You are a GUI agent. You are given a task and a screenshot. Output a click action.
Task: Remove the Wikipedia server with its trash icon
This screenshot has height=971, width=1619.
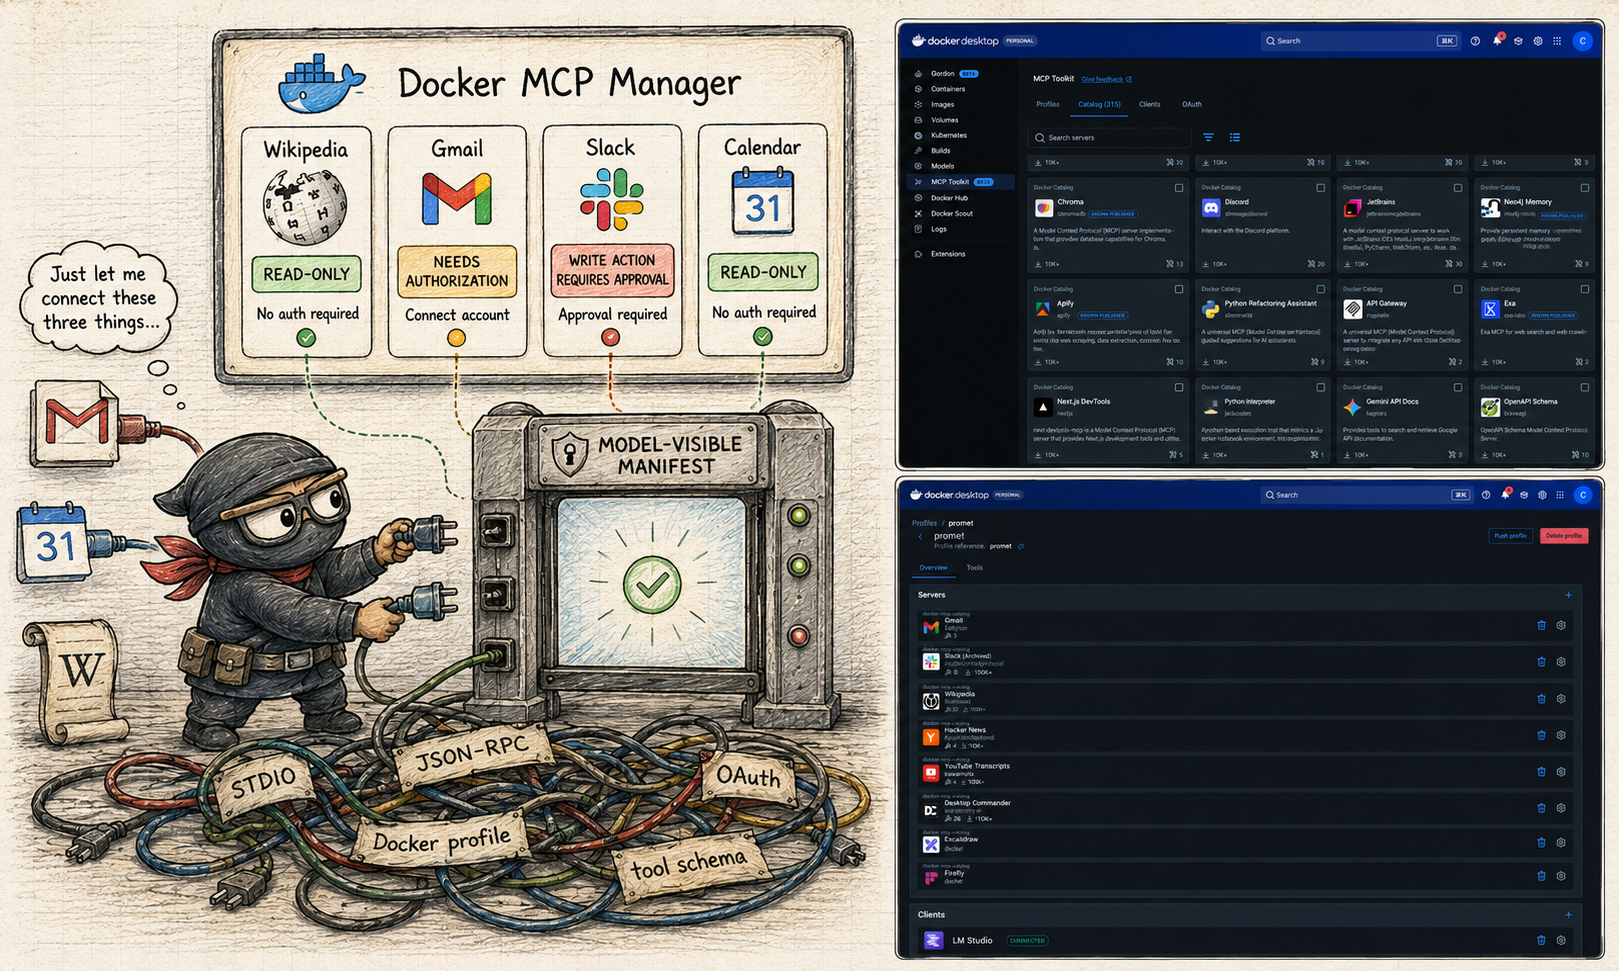[x=1541, y=699]
